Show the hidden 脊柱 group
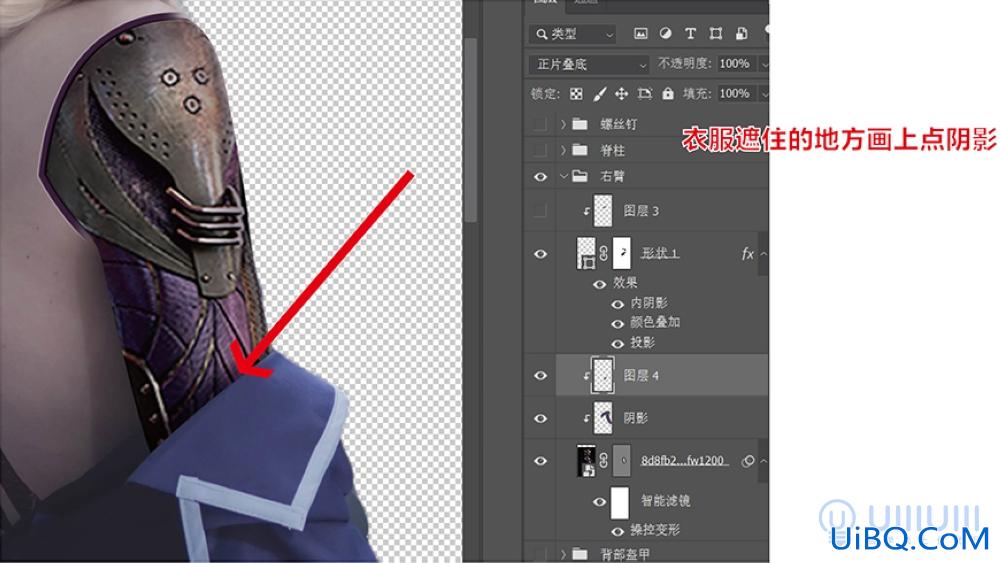 coord(540,150)
